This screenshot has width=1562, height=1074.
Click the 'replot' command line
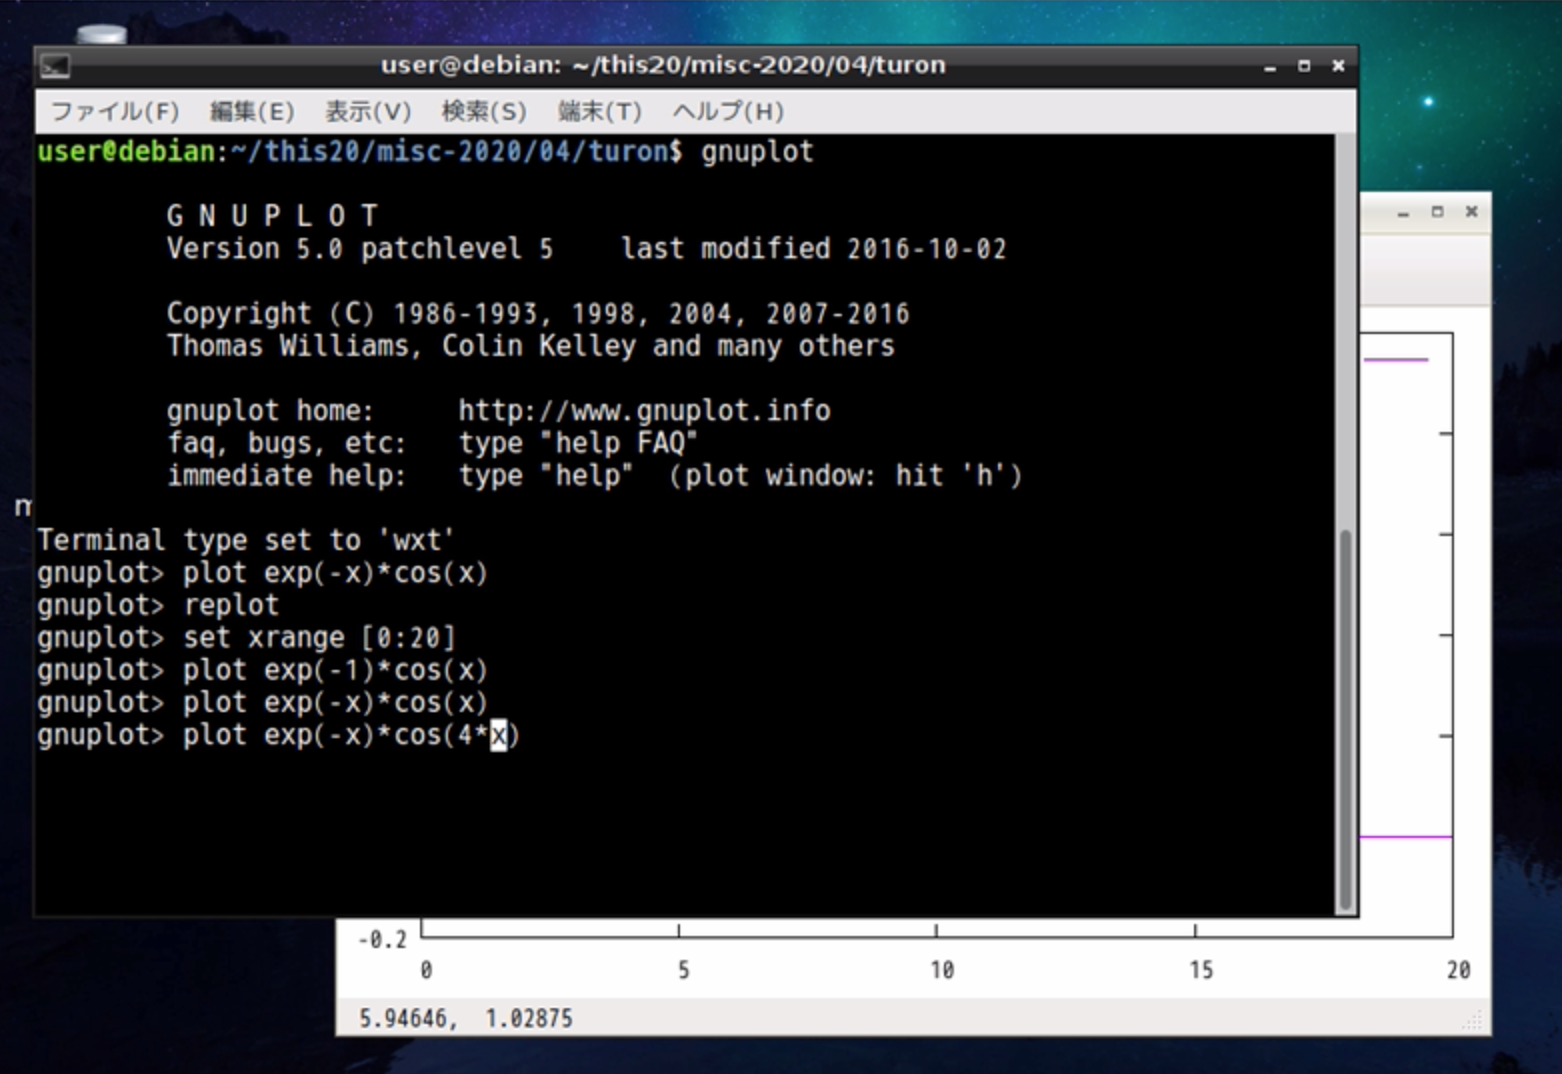tap(158, 605)
